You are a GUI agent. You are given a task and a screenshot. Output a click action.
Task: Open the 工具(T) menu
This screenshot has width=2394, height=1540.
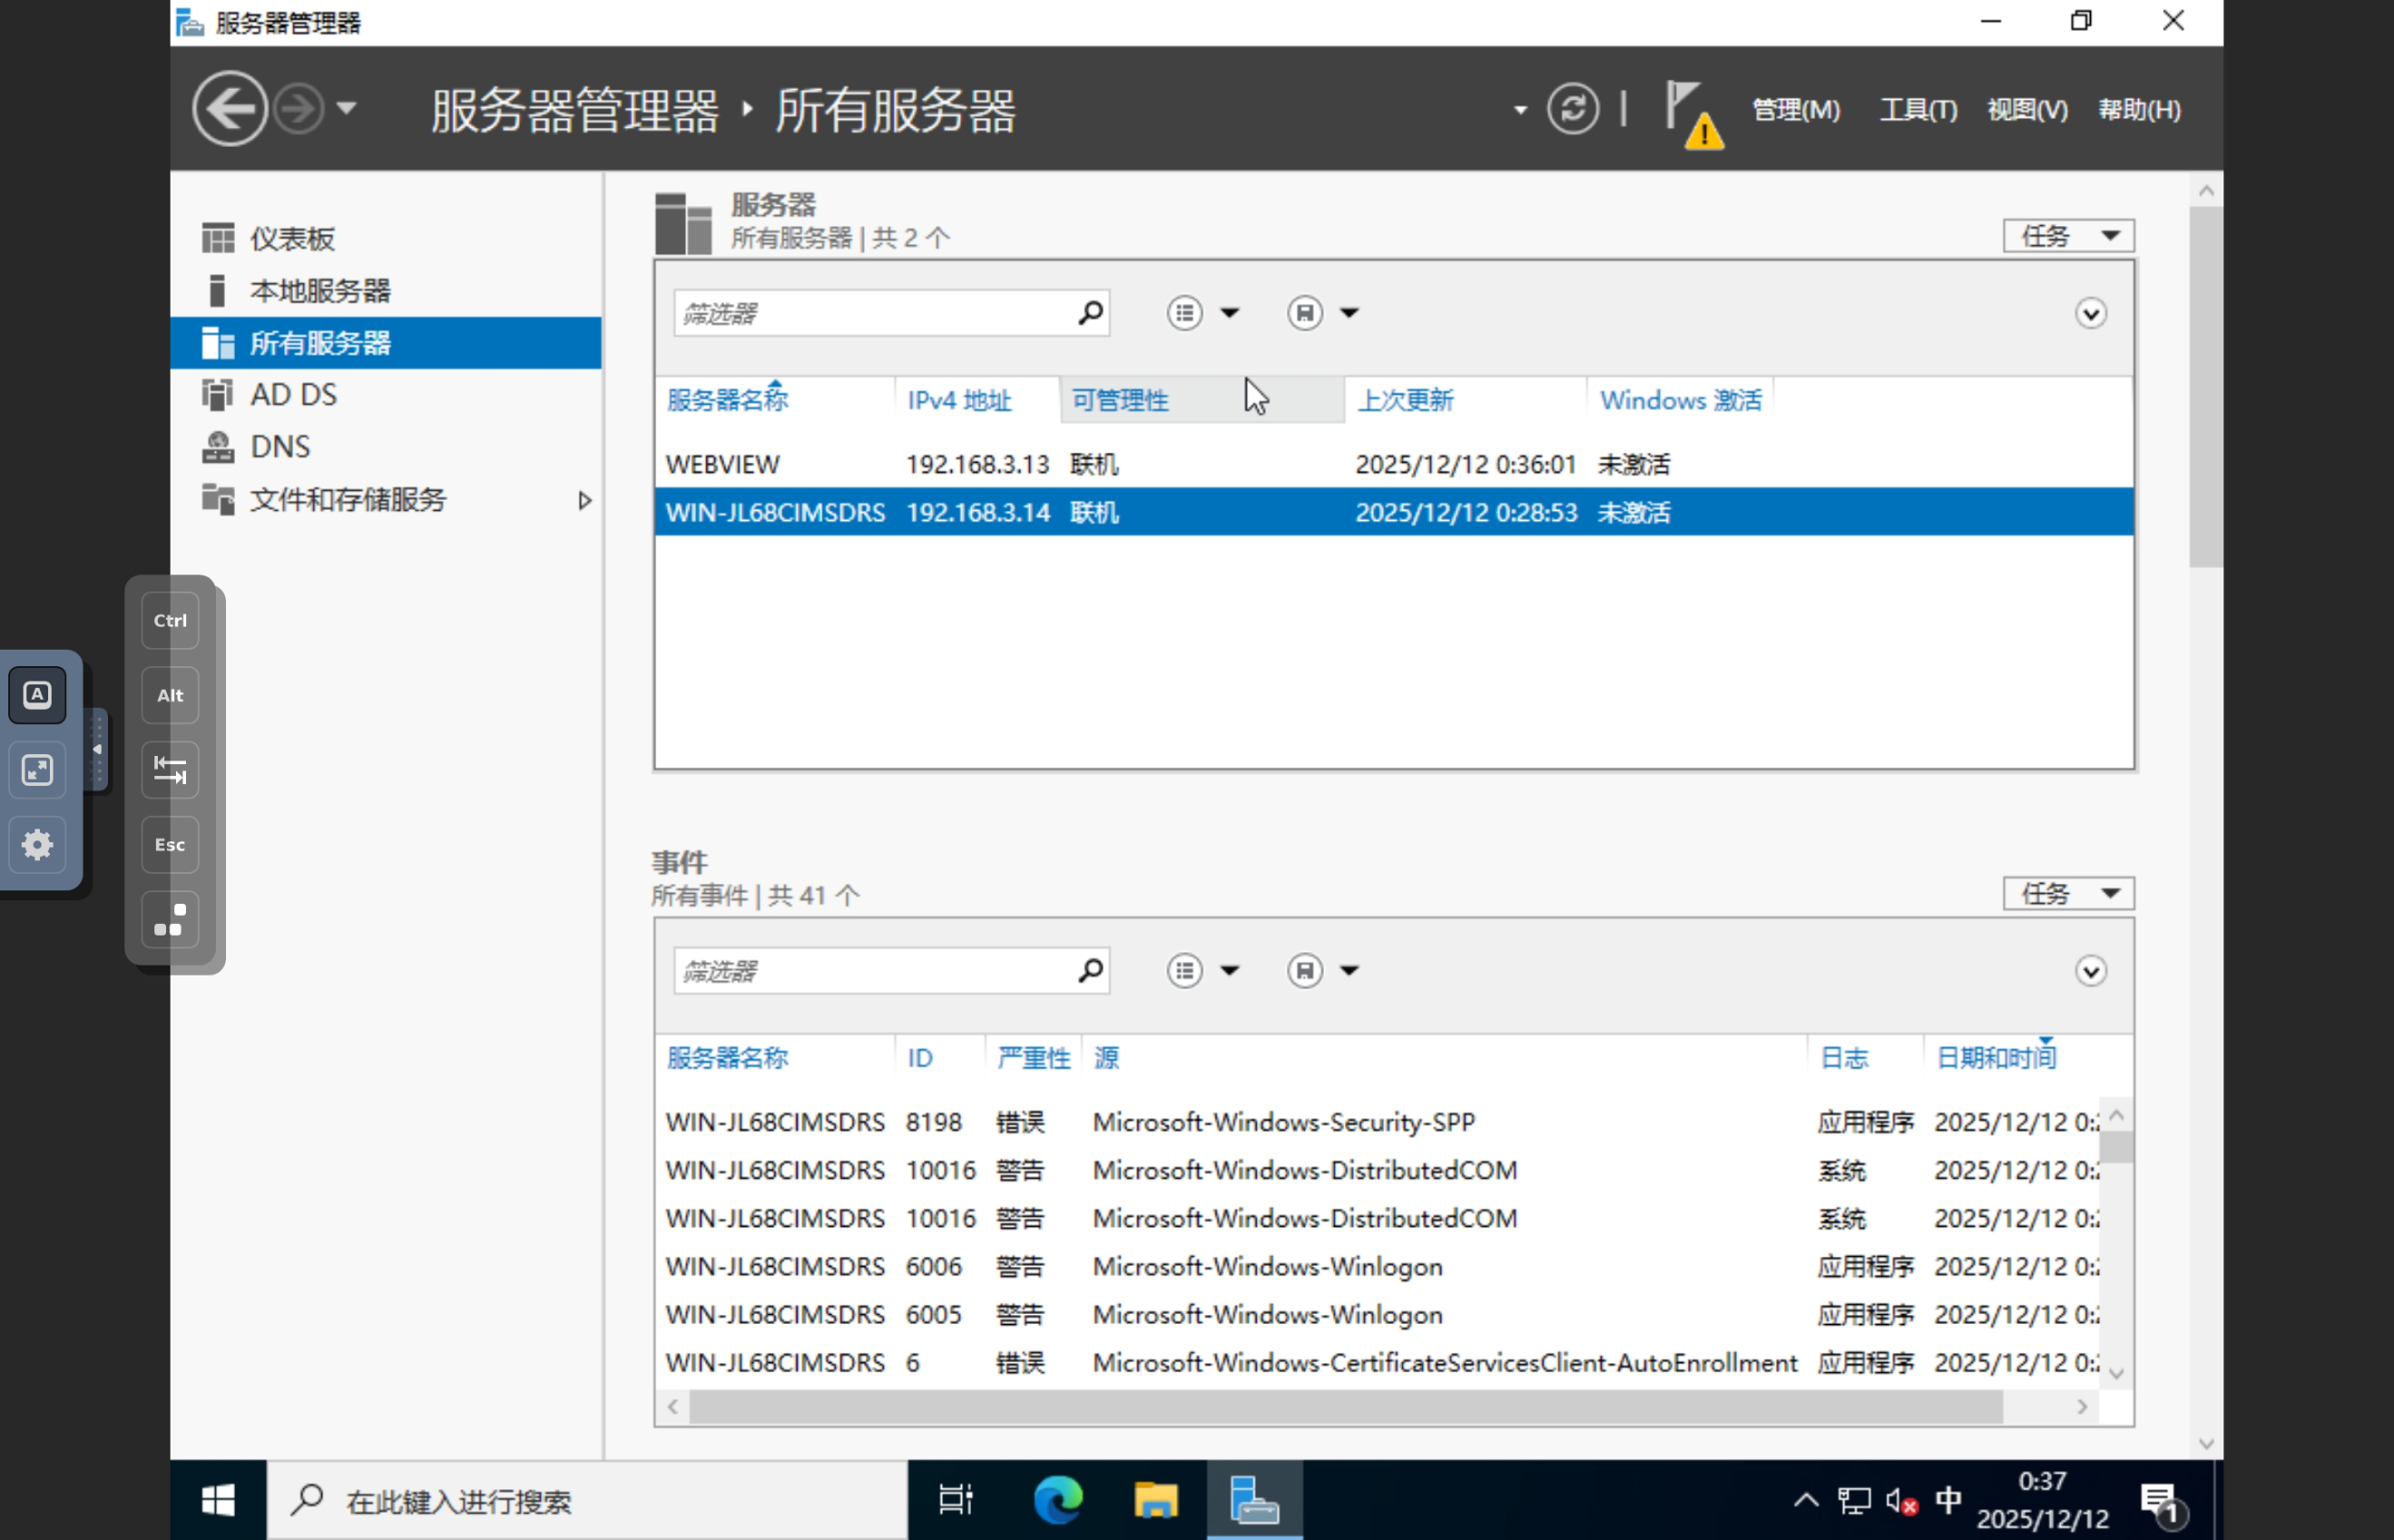pos(1917,109)
